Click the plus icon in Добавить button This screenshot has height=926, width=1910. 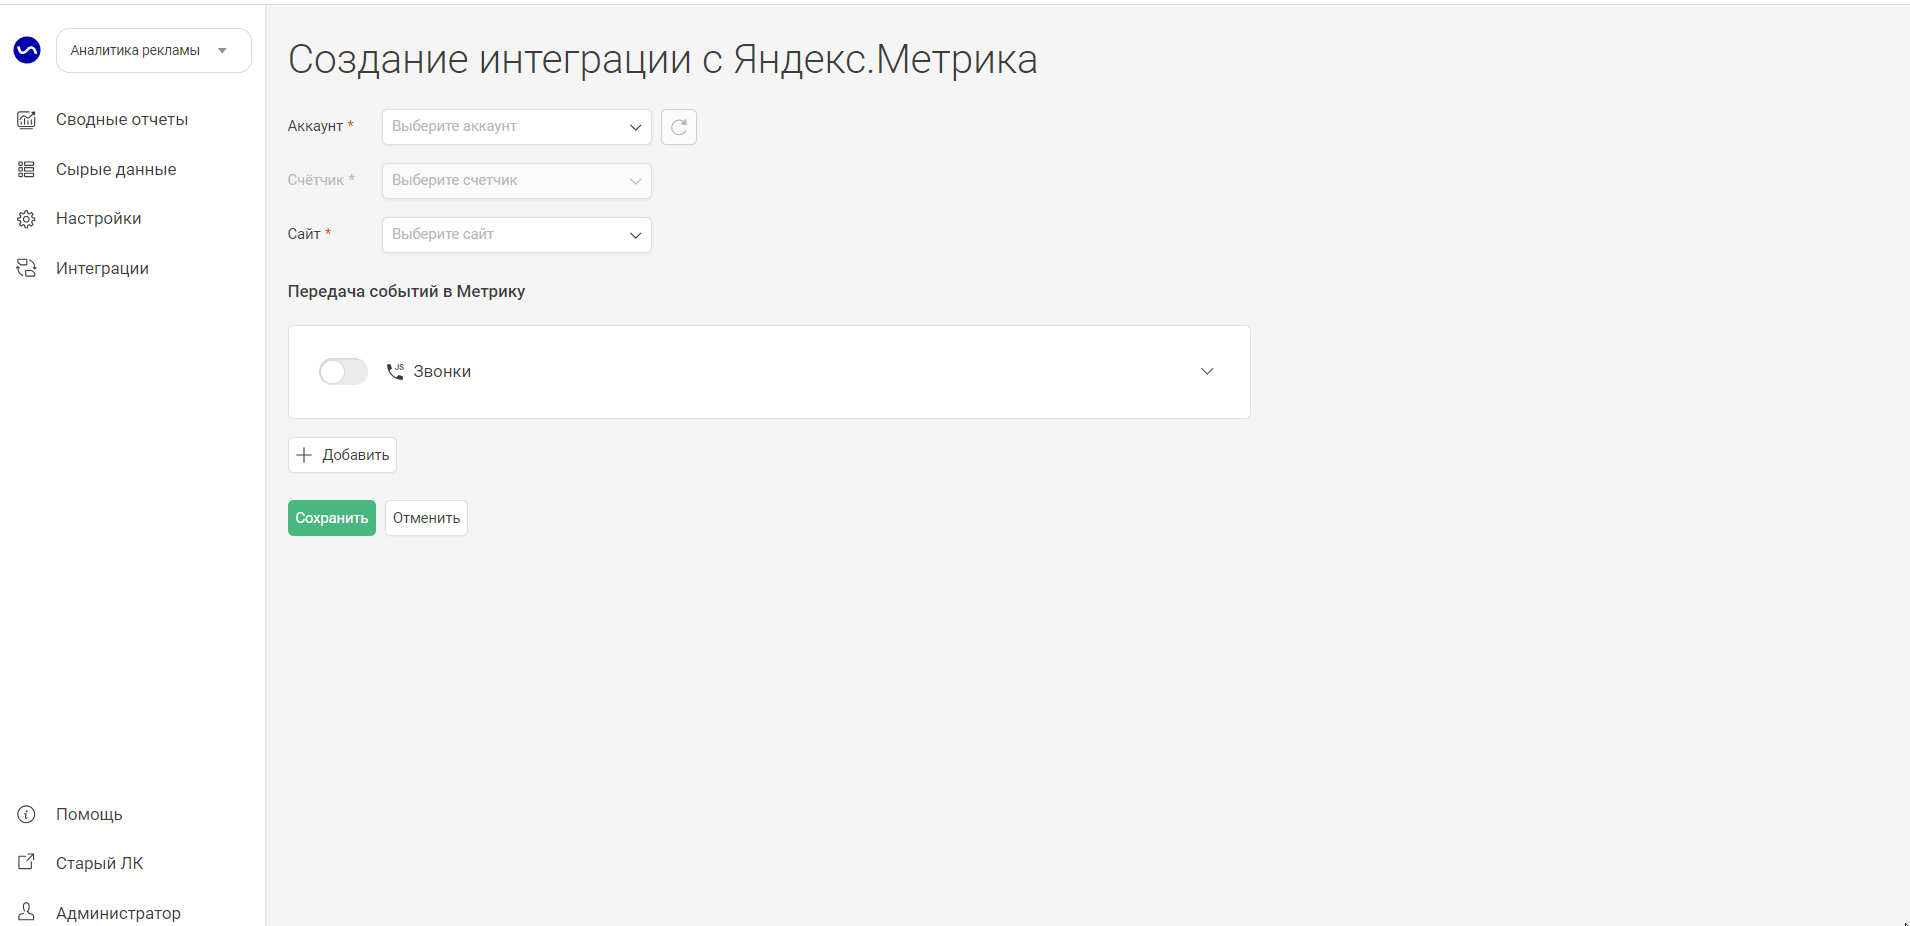pyautogui.click(x=305, y=455)
